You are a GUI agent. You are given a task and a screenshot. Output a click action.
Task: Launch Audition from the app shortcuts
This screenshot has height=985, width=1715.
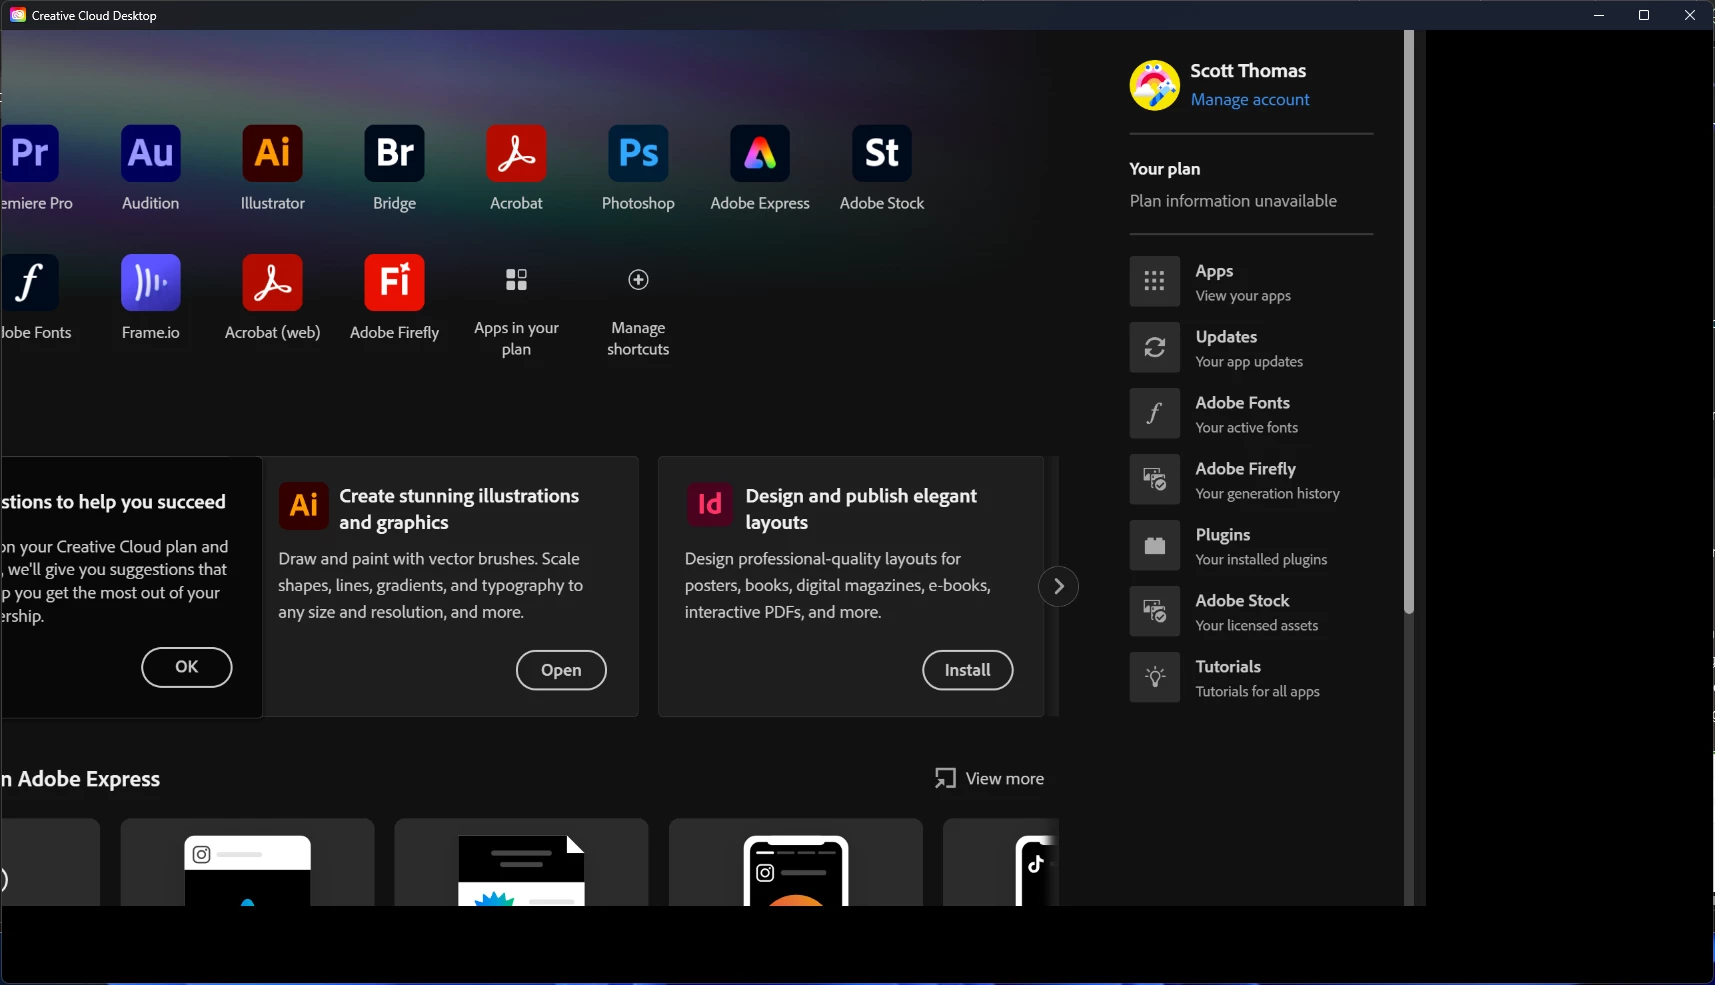click(151, 153)
